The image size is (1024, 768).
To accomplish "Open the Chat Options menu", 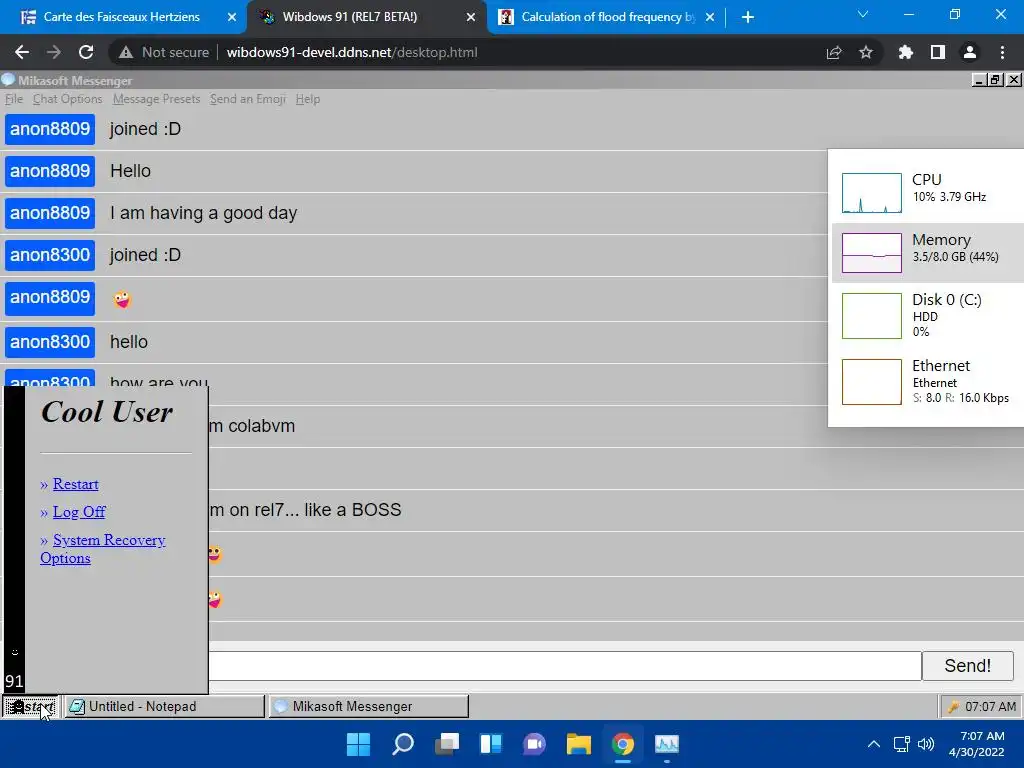I will (x=67, y=99).
